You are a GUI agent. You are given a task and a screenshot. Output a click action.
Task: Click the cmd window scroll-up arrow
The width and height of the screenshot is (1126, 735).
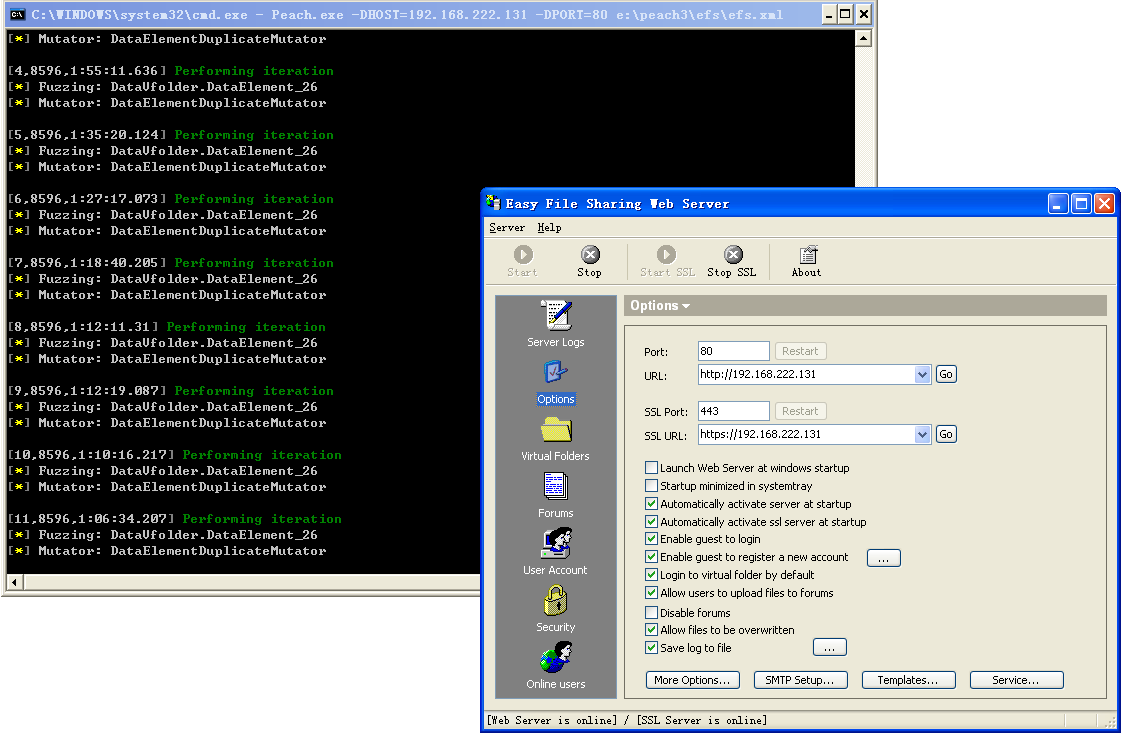click(864, 39)
